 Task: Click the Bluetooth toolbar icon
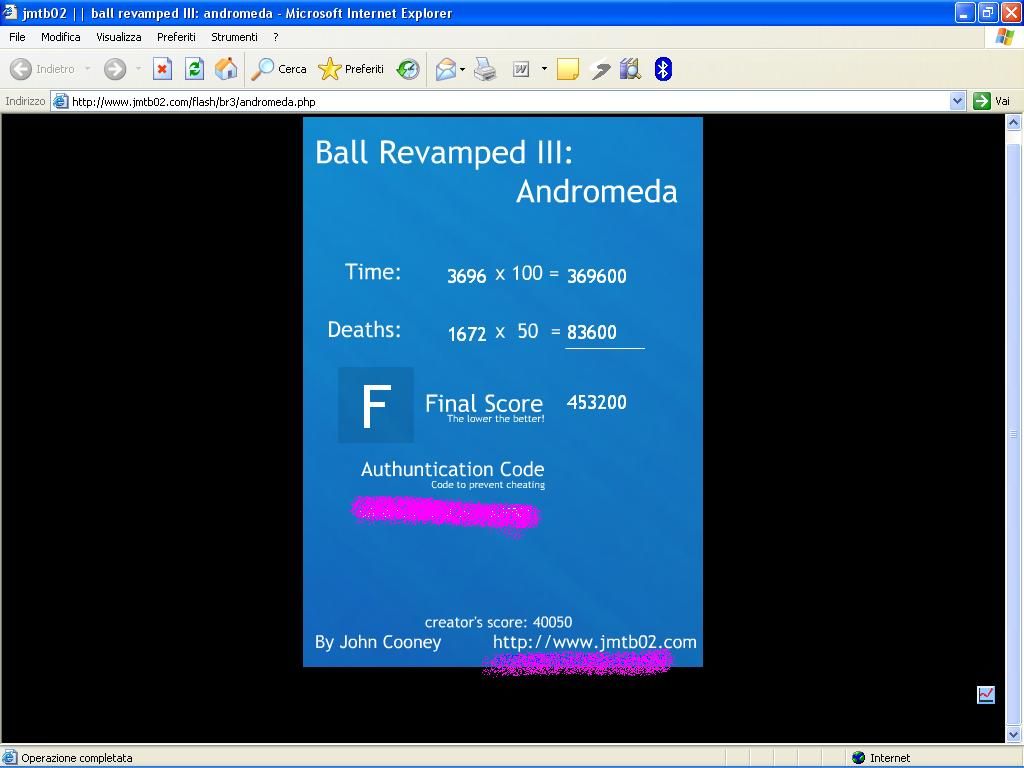point(663,69)
